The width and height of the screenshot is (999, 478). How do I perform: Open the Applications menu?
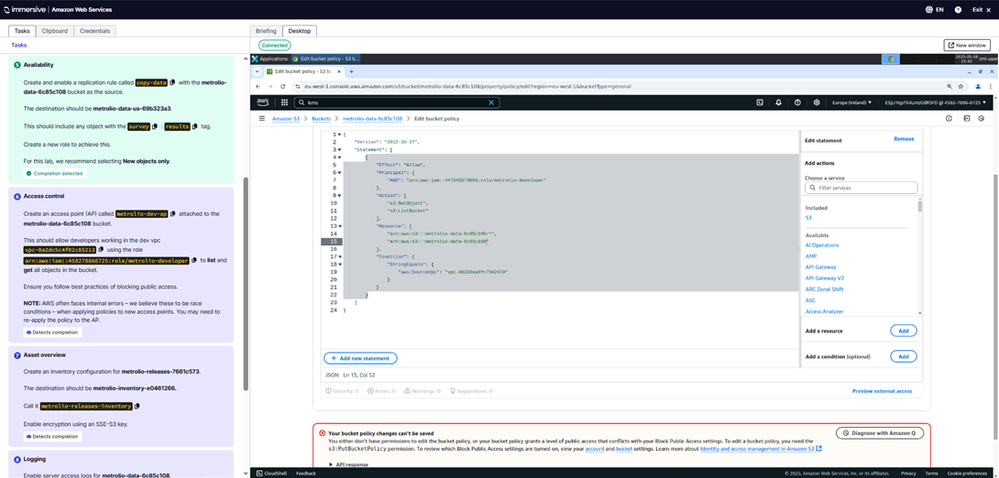(270, 59)
